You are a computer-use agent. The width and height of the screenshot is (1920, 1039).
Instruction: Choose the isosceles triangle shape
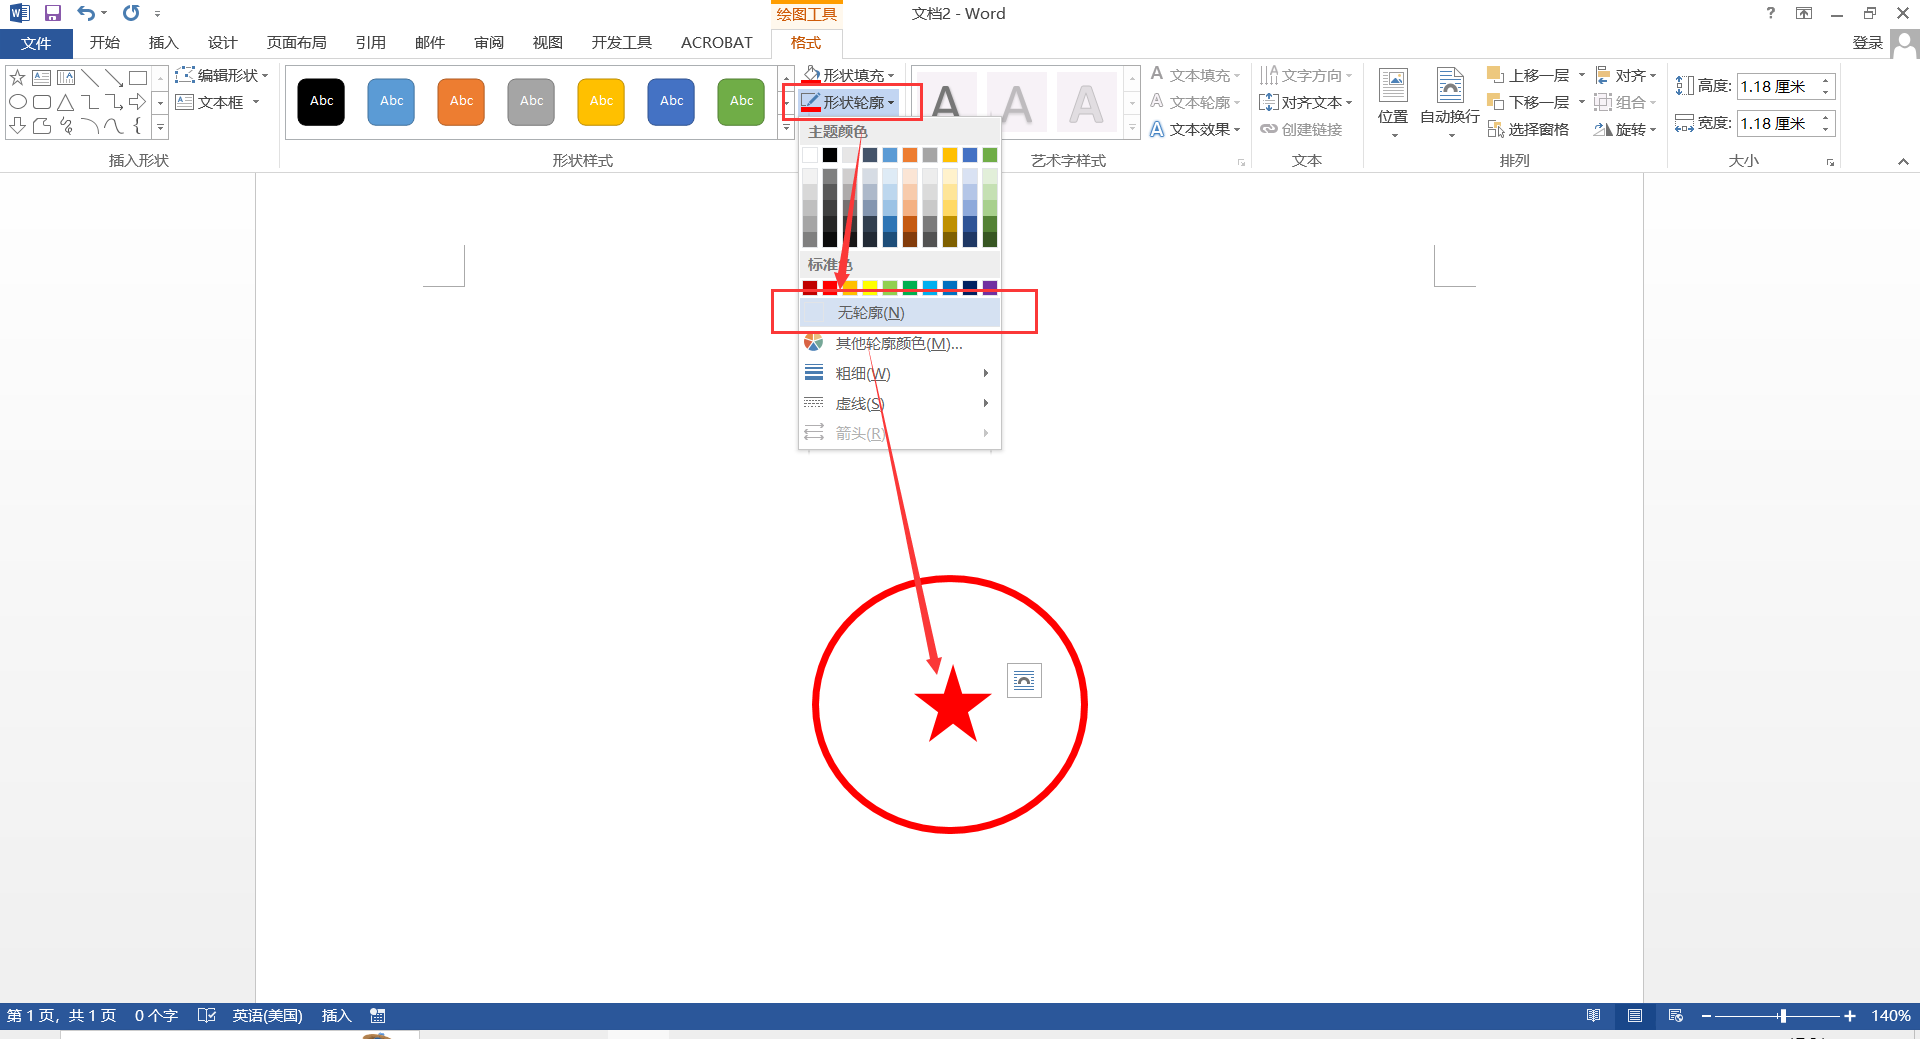[65, 102]
